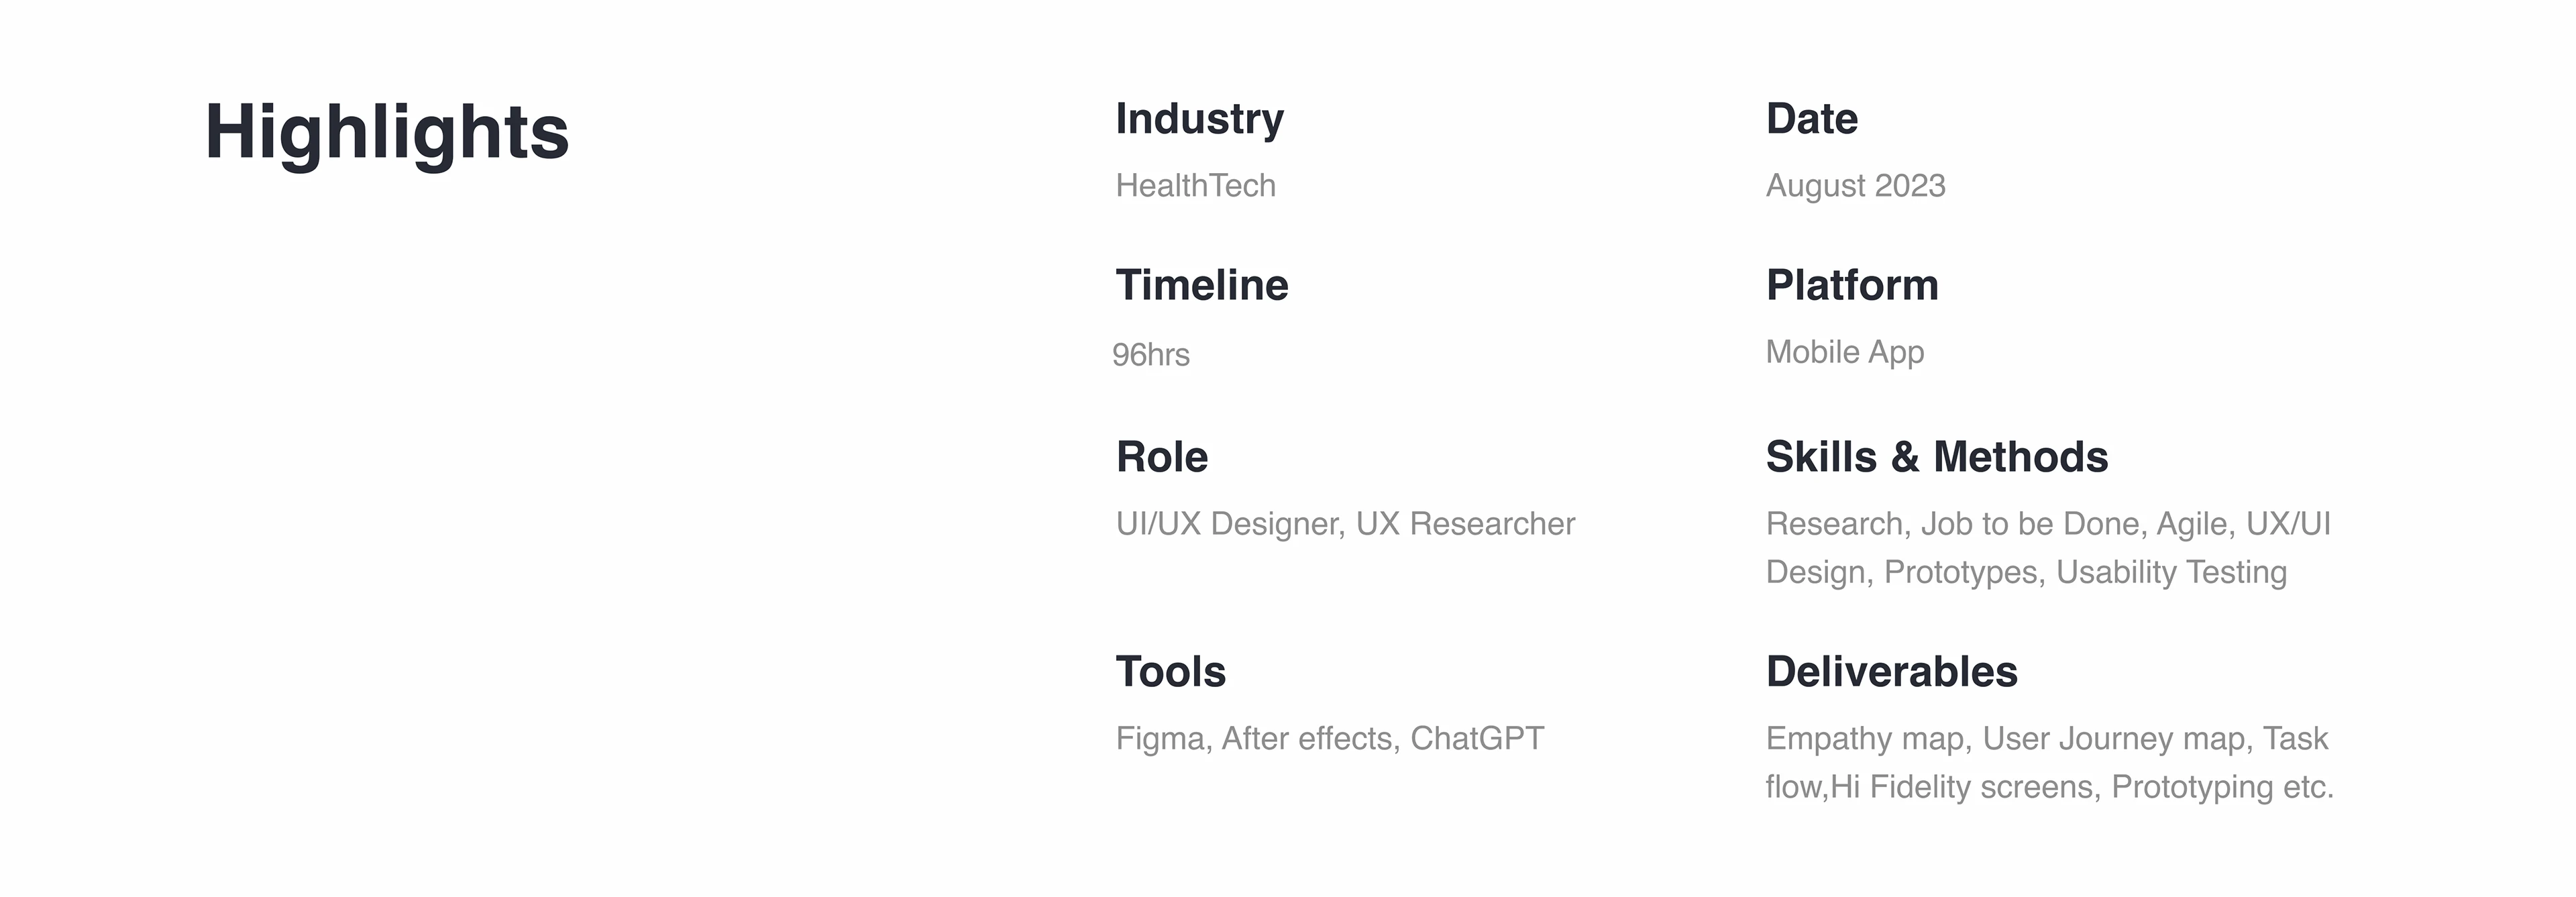
Task: Click the Empathy map, User Journey line
Action: [x=2047, y=740]
